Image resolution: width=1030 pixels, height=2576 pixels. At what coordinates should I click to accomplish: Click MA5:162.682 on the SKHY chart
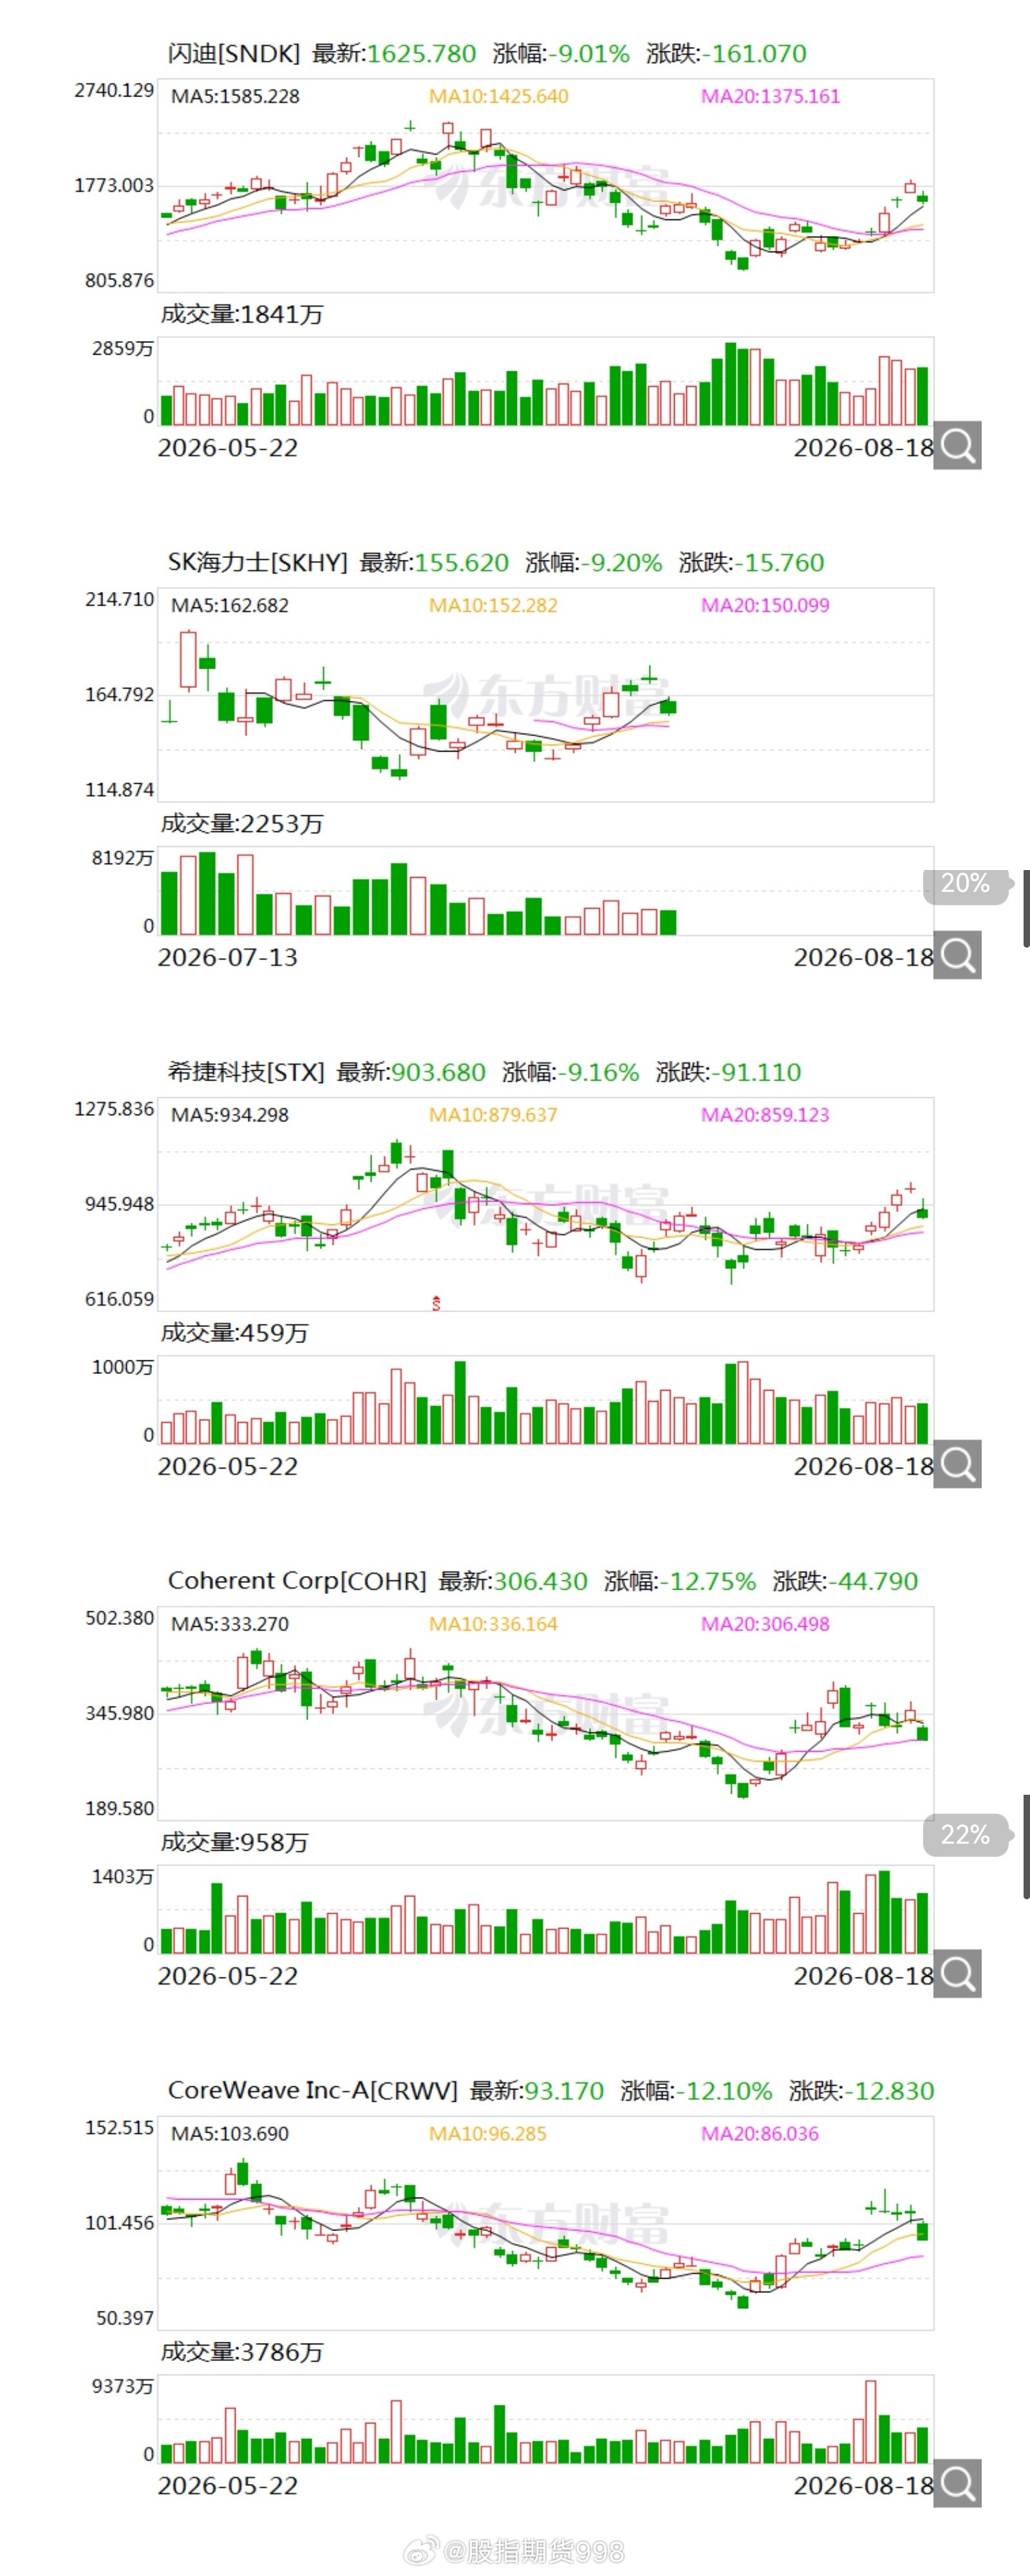pos(230,605)
